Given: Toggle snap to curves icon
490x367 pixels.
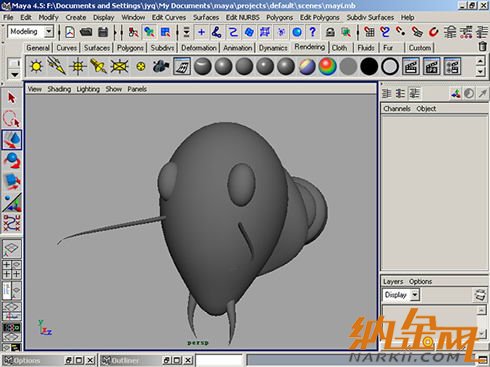Looking at the screenshot, I should [385, 32].
